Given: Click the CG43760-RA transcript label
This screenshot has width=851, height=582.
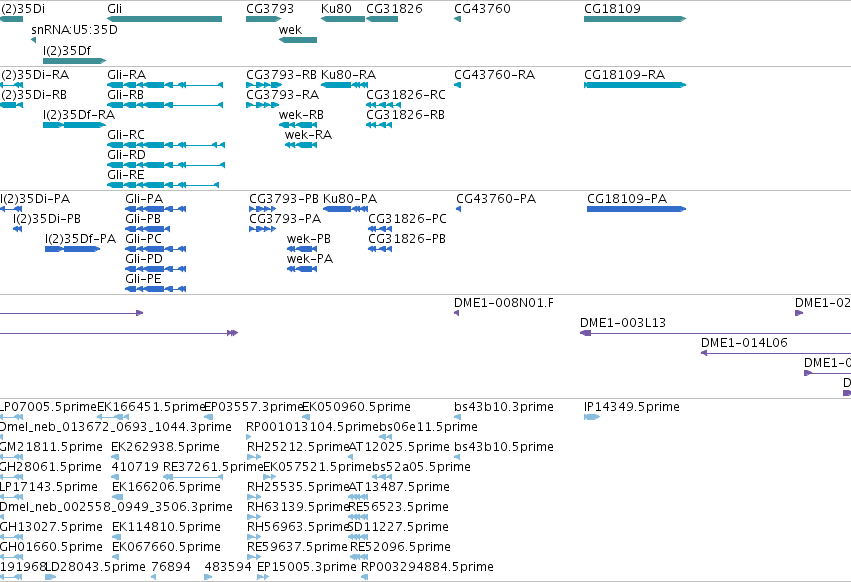Looking at the screenshot, I should [x=494, y=74].
